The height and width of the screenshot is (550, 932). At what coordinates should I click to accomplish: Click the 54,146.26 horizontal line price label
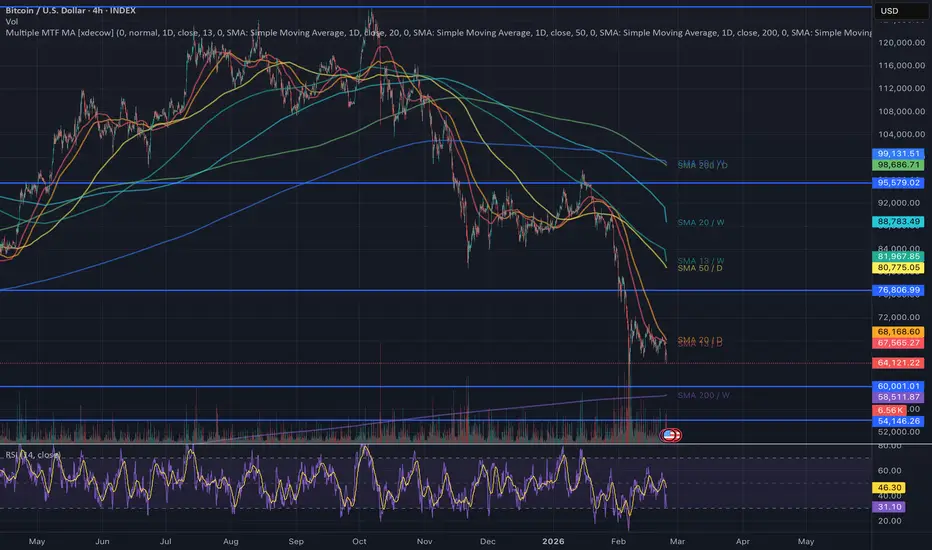[898, 421]
